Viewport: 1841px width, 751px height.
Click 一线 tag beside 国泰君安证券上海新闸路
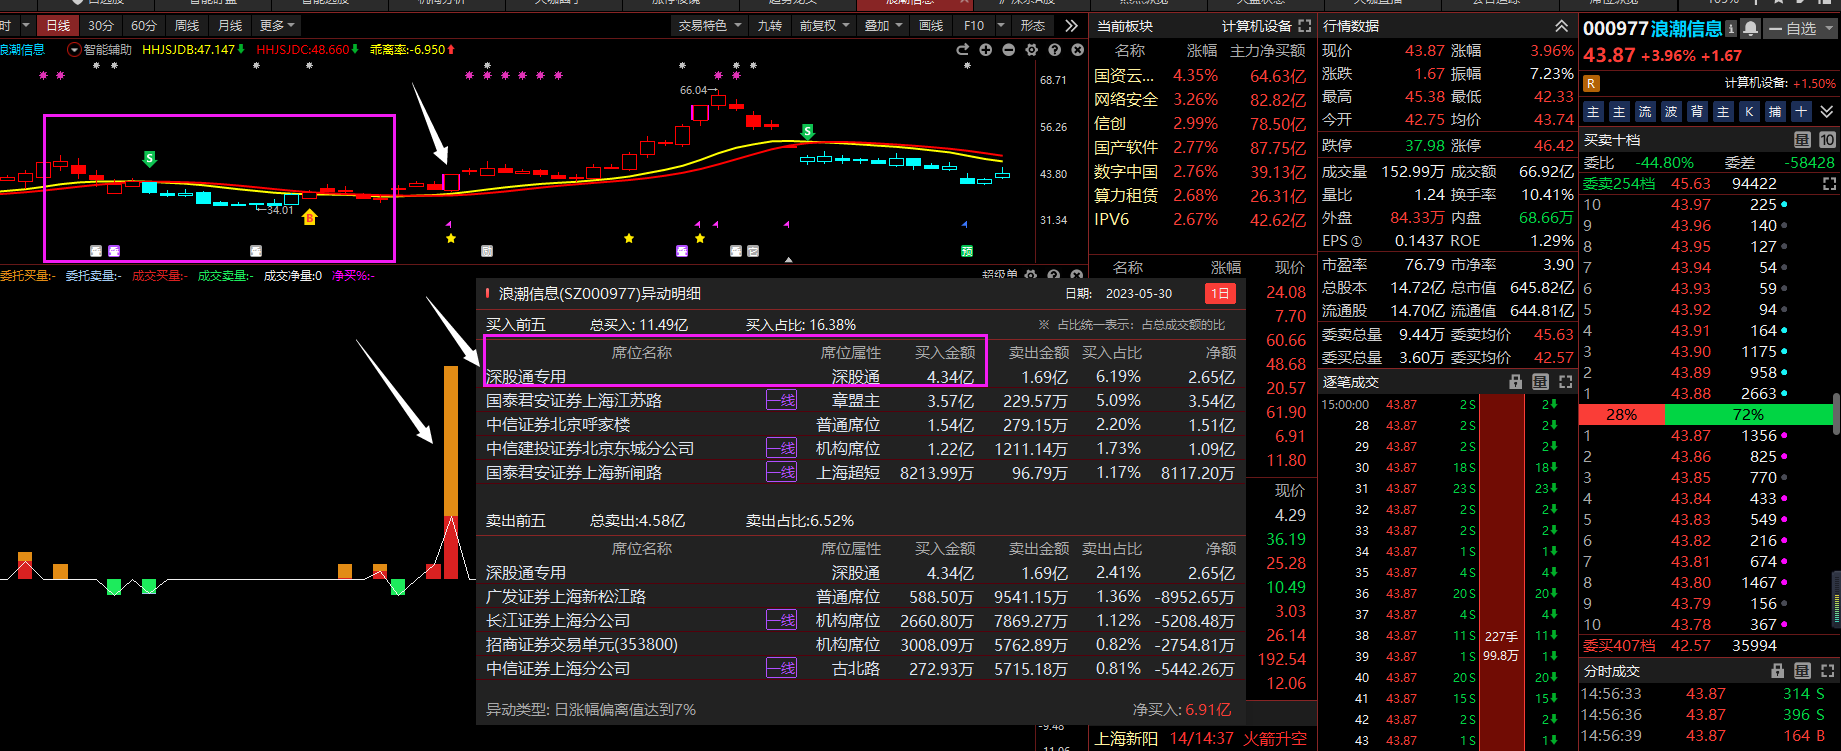pos(781,473)
